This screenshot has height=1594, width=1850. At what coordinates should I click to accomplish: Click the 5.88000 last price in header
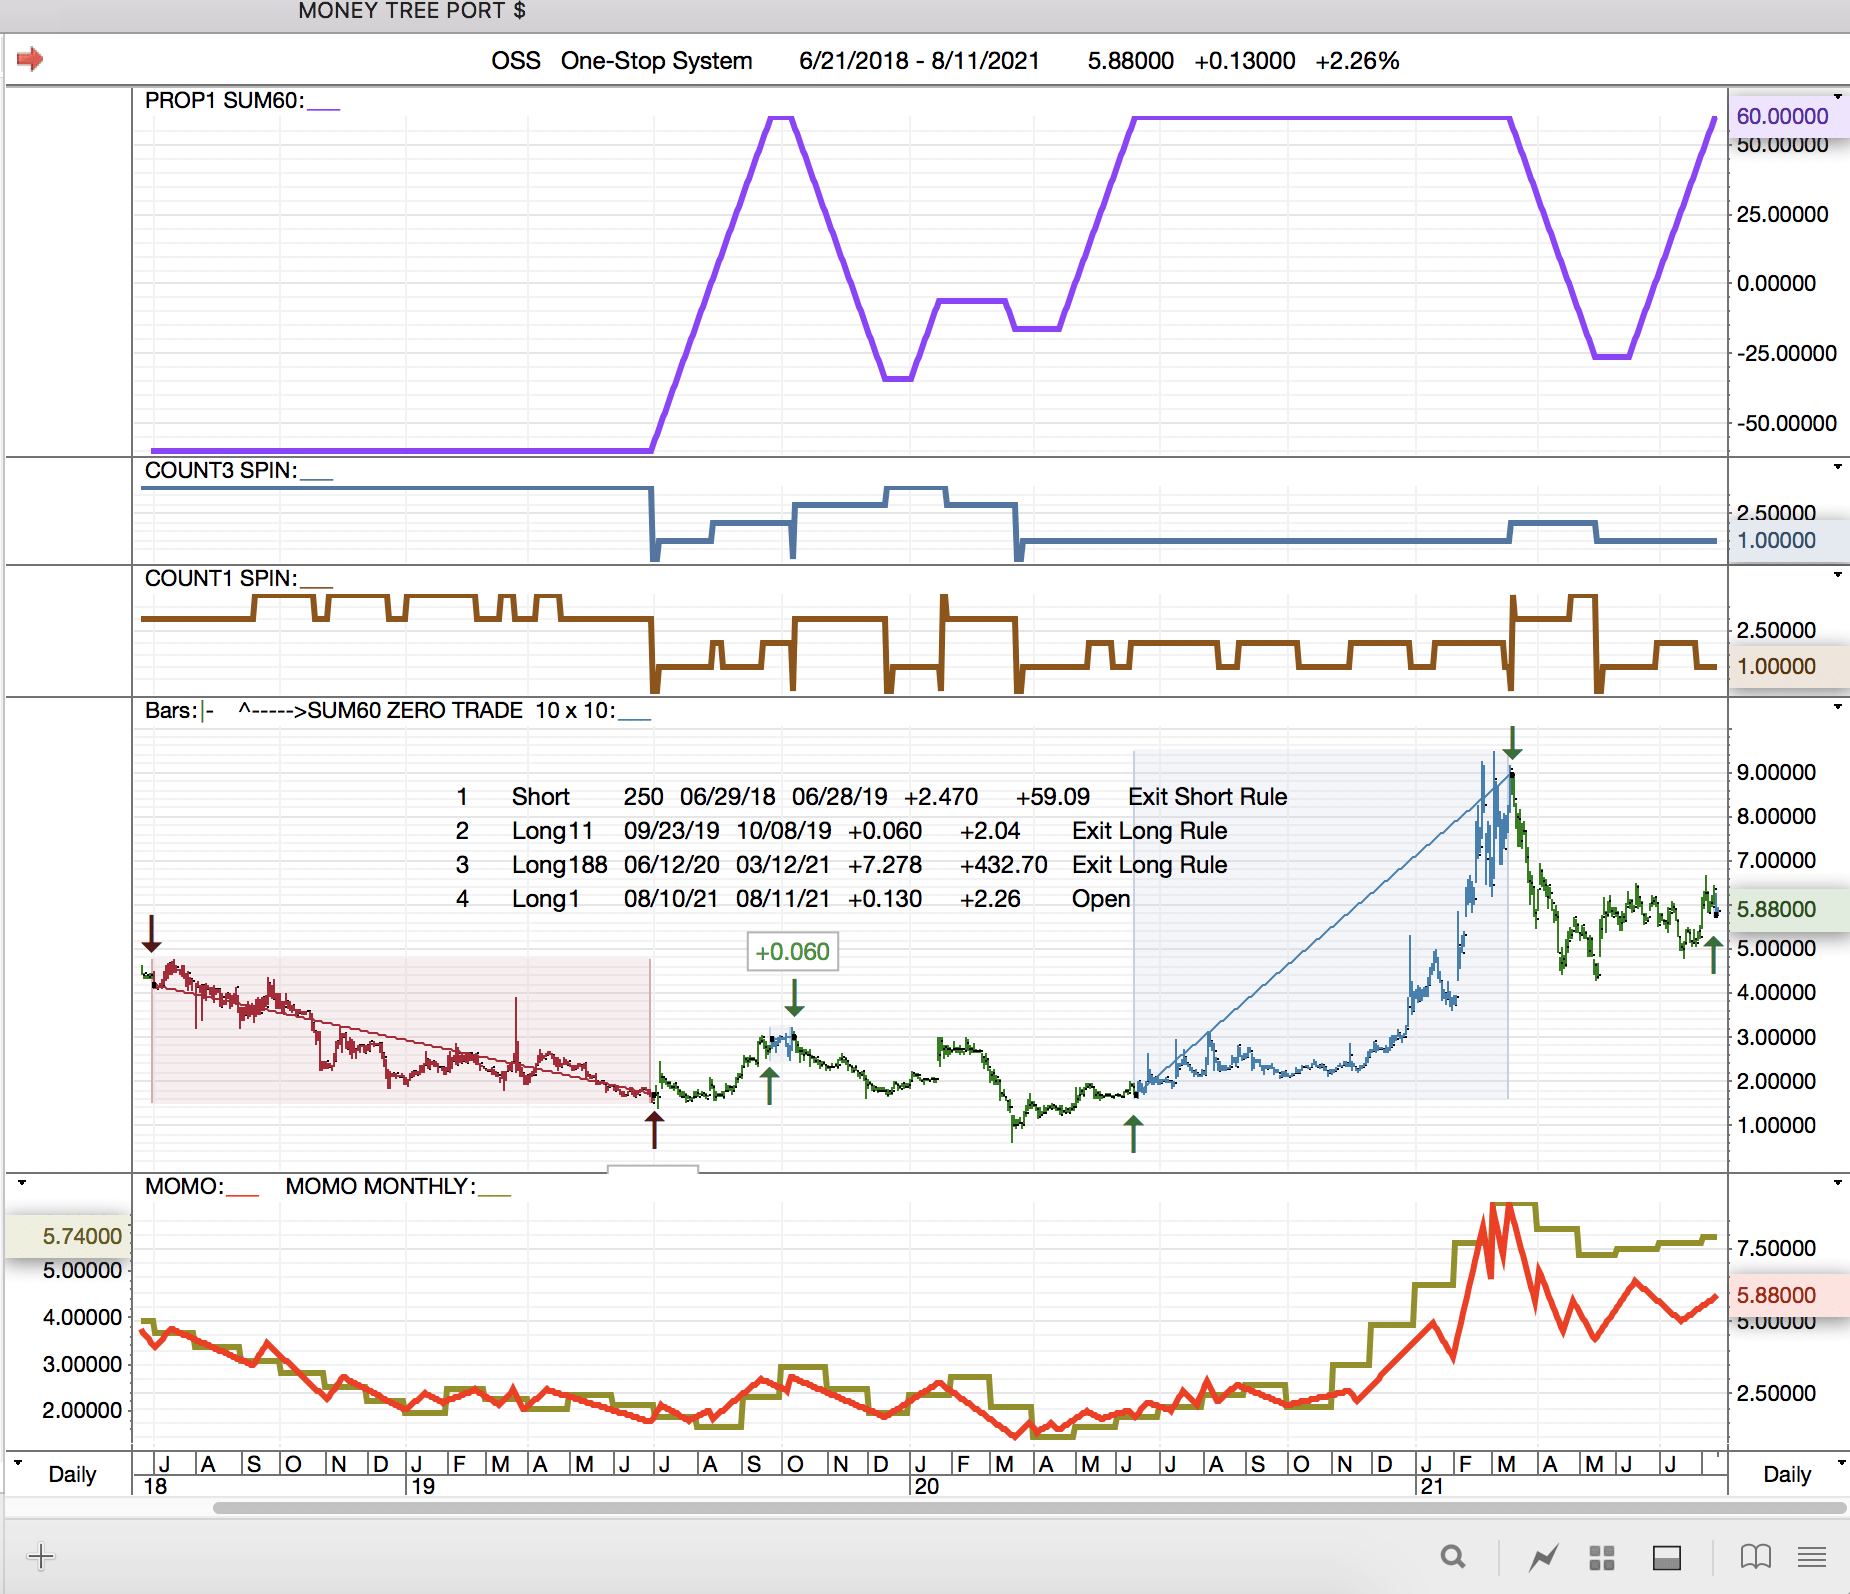point(1131,61)
